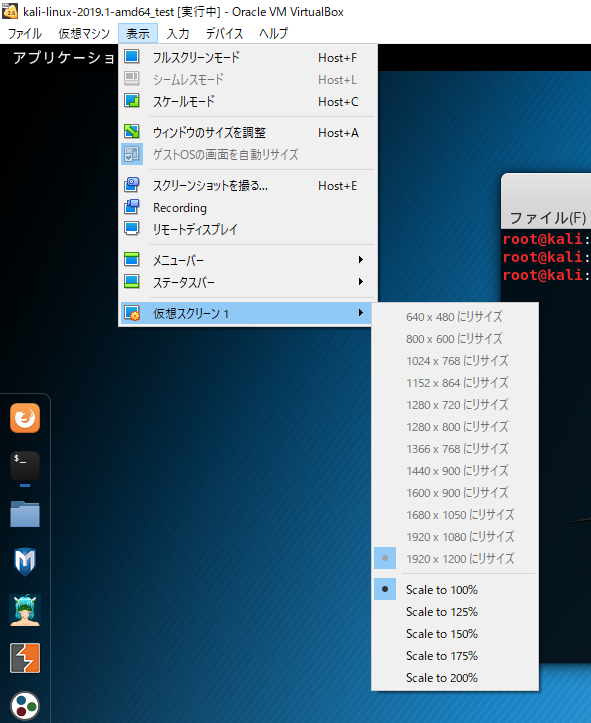The height and width of the screenshot is (723, 591).
Task: Select Scale to 150% option
Action: (455, 634)
